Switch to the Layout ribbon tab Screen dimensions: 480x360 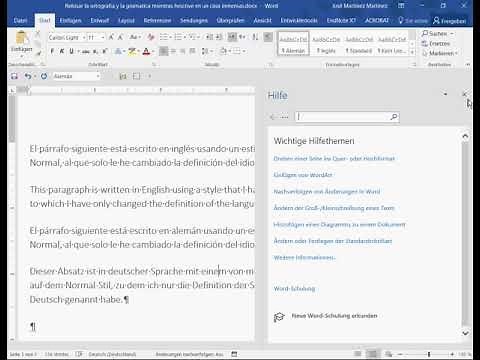(126, 21)
